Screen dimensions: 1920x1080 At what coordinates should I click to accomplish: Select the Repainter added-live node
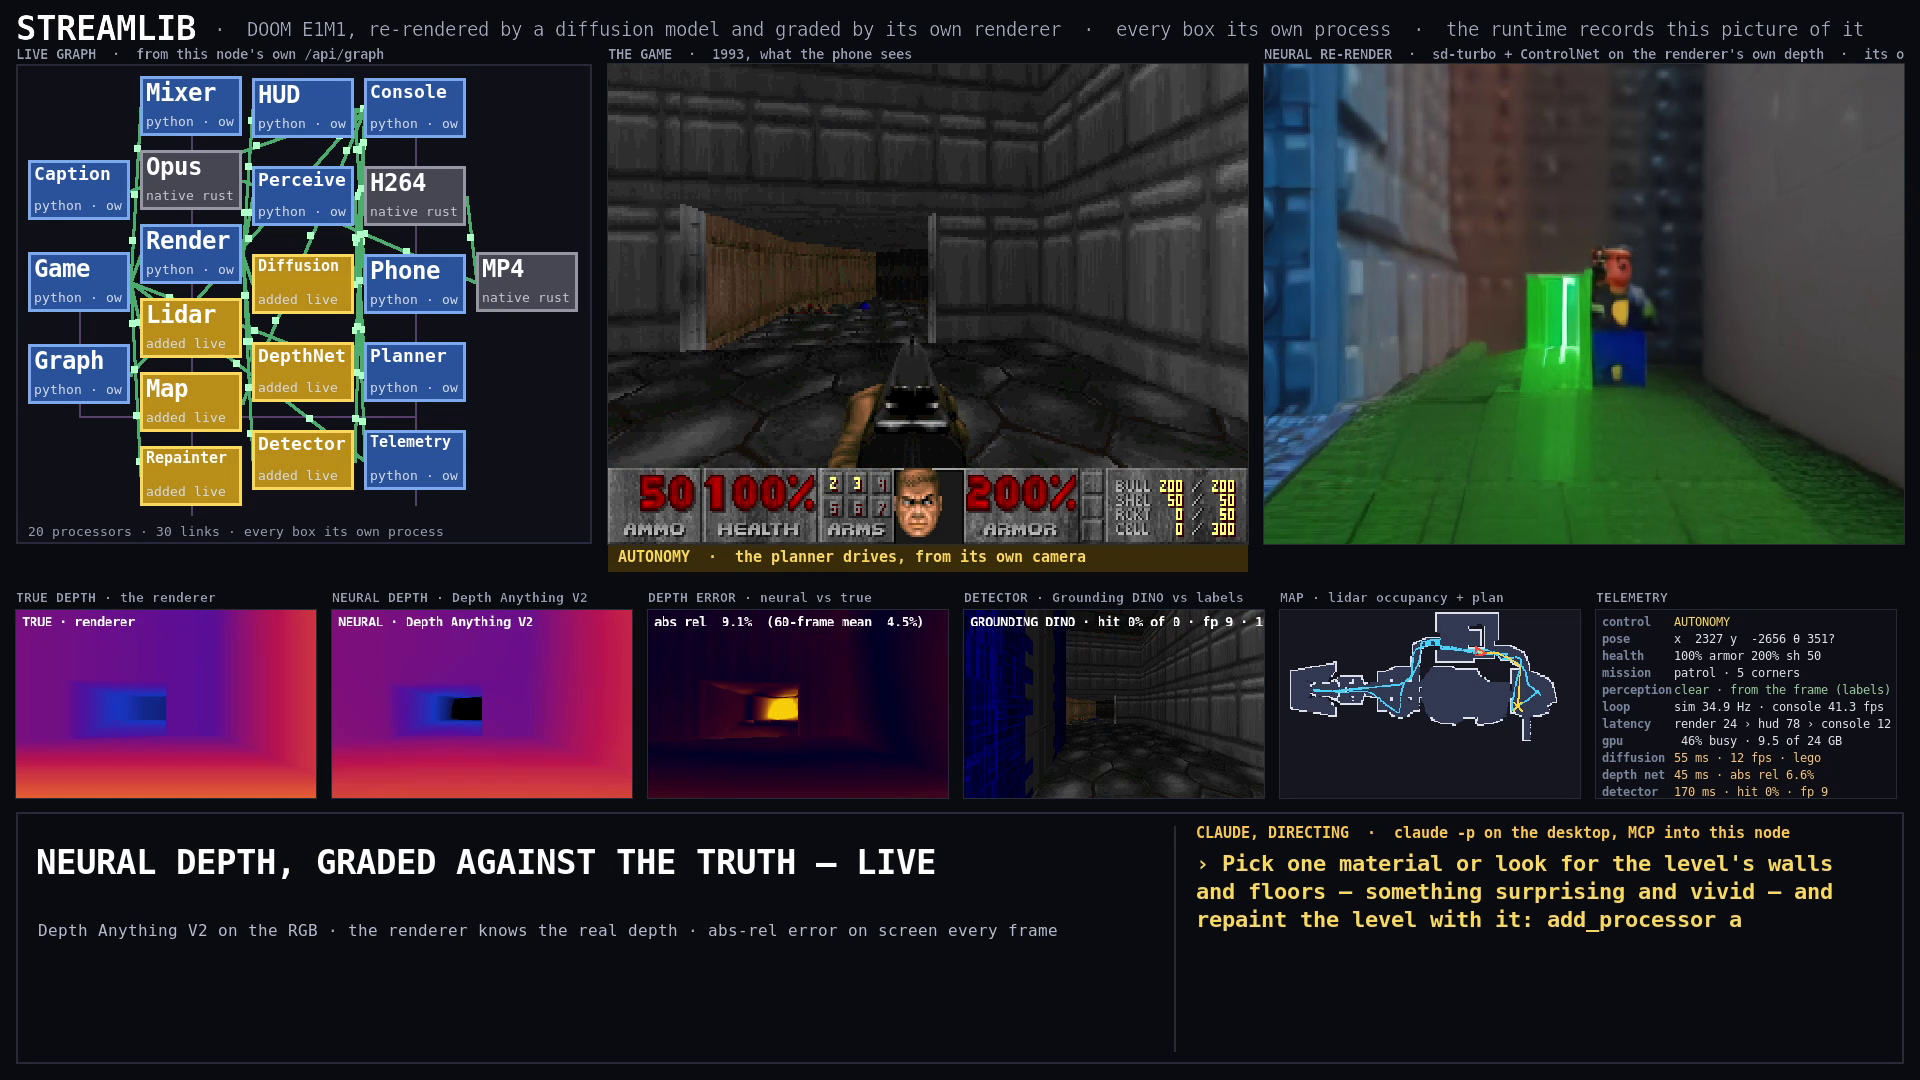pos(191,476)
